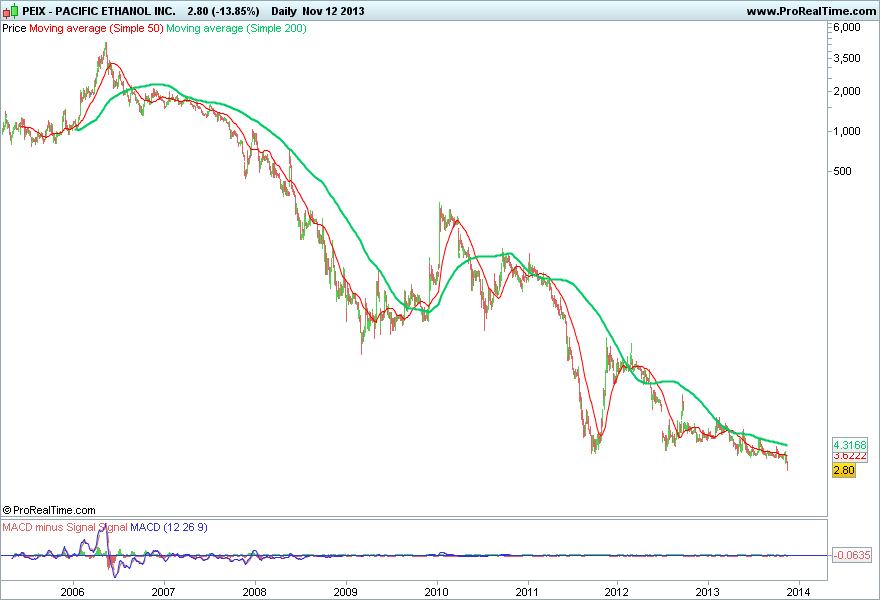
Task: Click the 2012 time axis label
Action: pos(617,592)
